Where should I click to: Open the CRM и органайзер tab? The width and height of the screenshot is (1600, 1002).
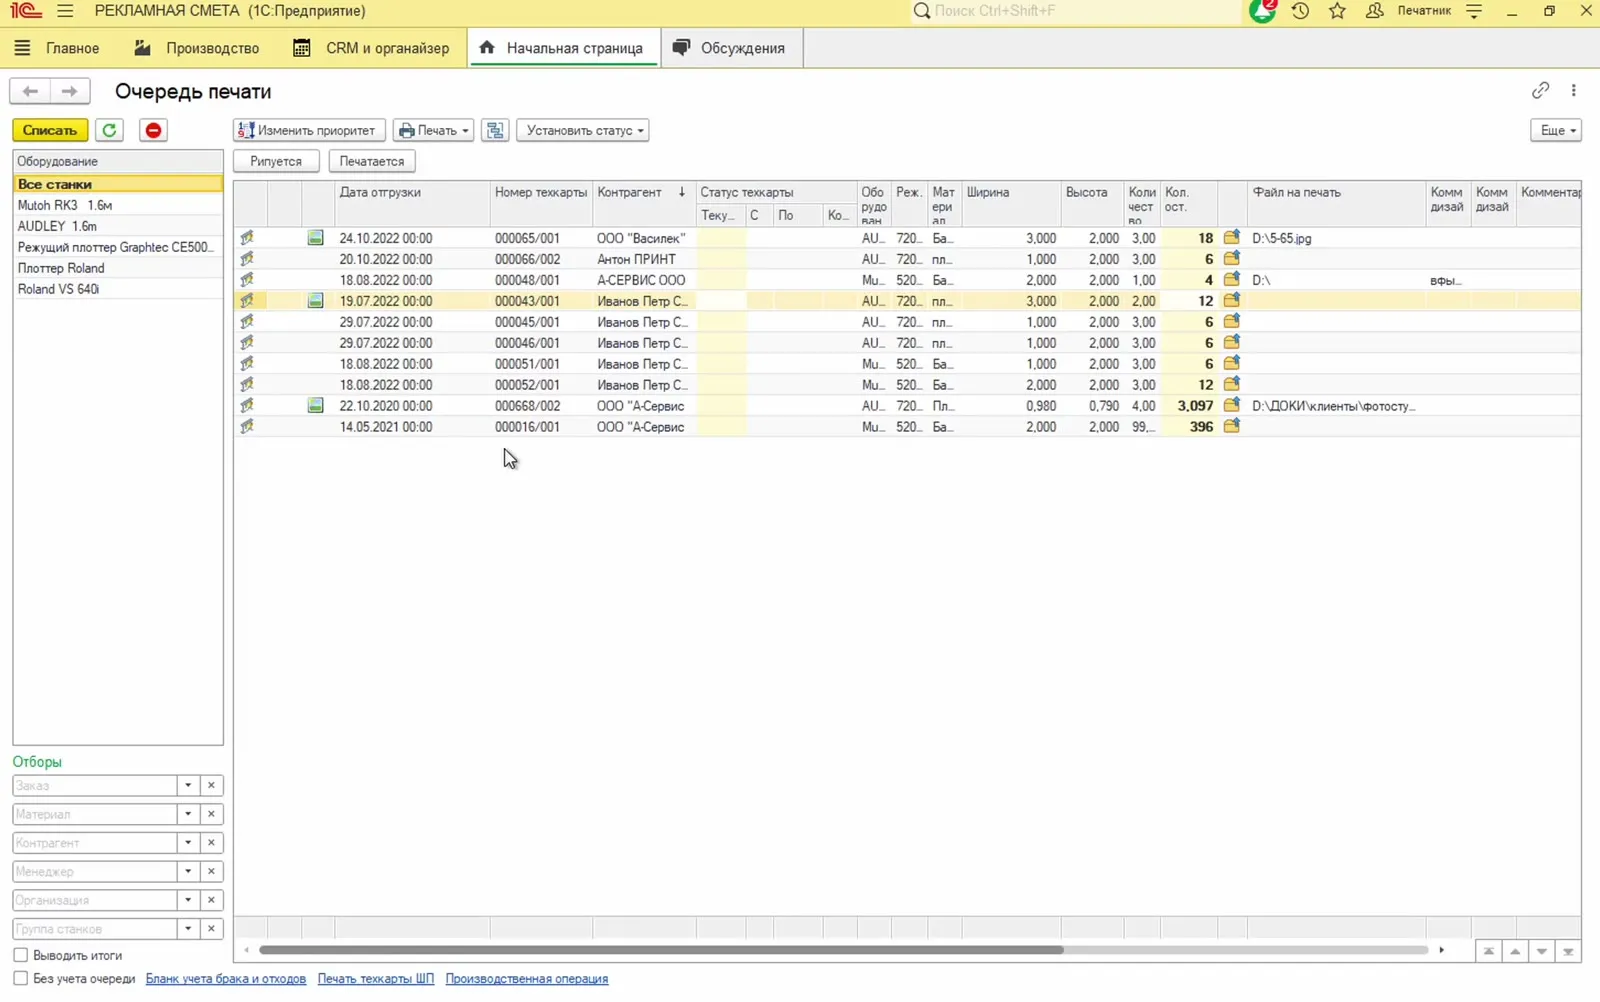click(371, 48)
